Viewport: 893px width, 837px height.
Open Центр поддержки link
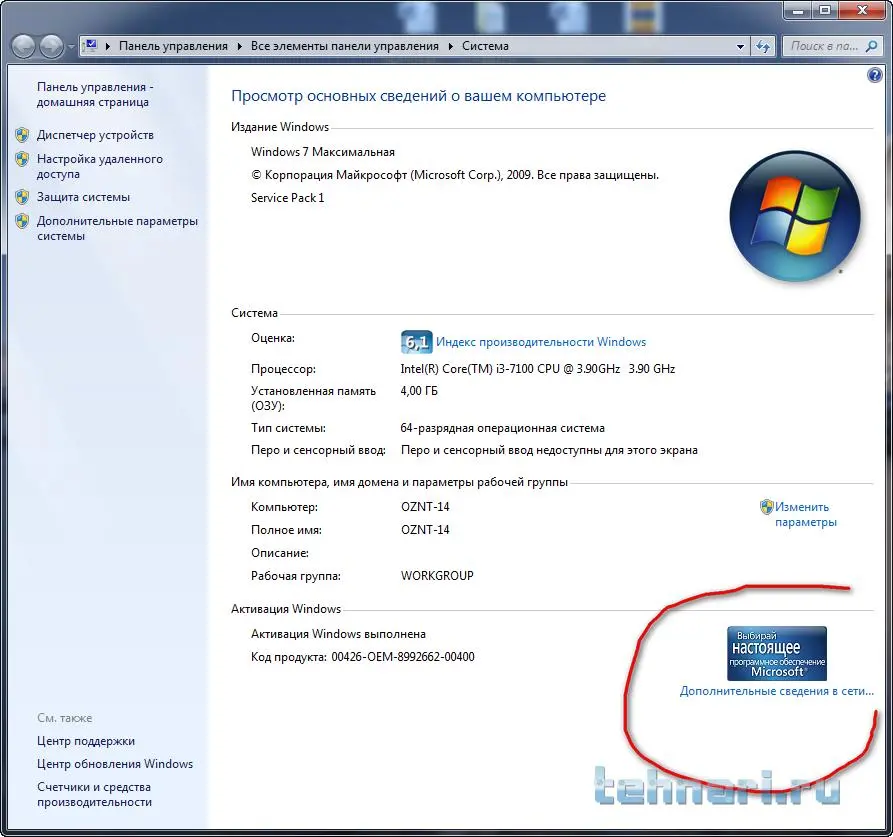tap(86, 741)
